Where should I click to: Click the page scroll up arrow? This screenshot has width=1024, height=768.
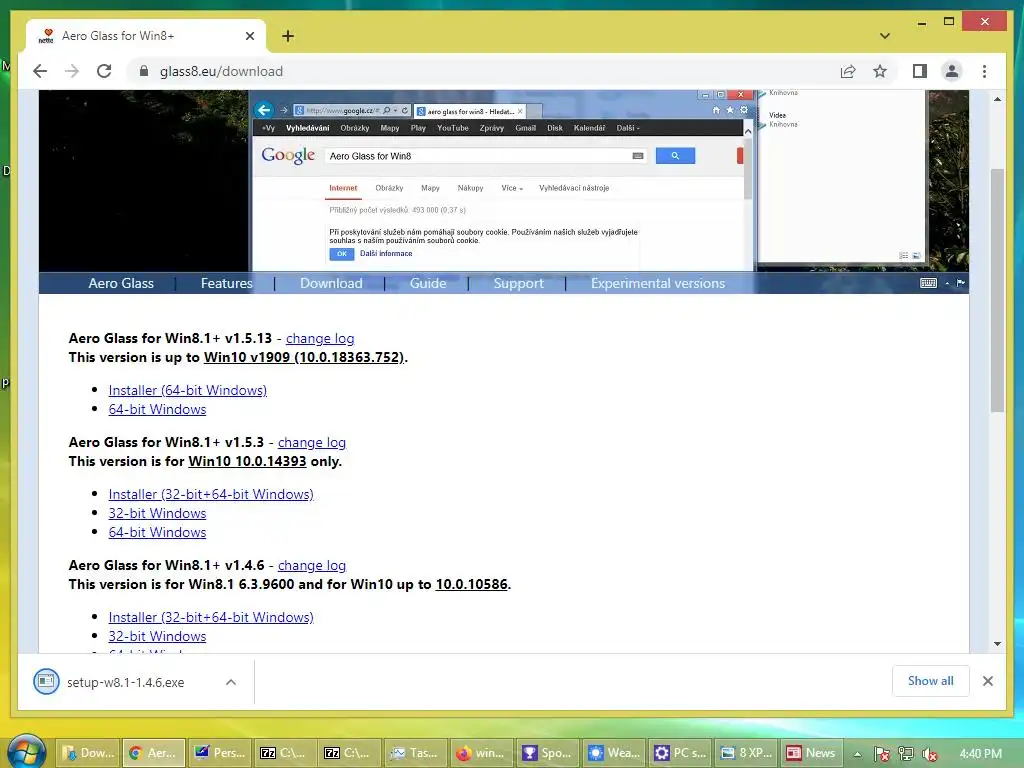(997, 99)
